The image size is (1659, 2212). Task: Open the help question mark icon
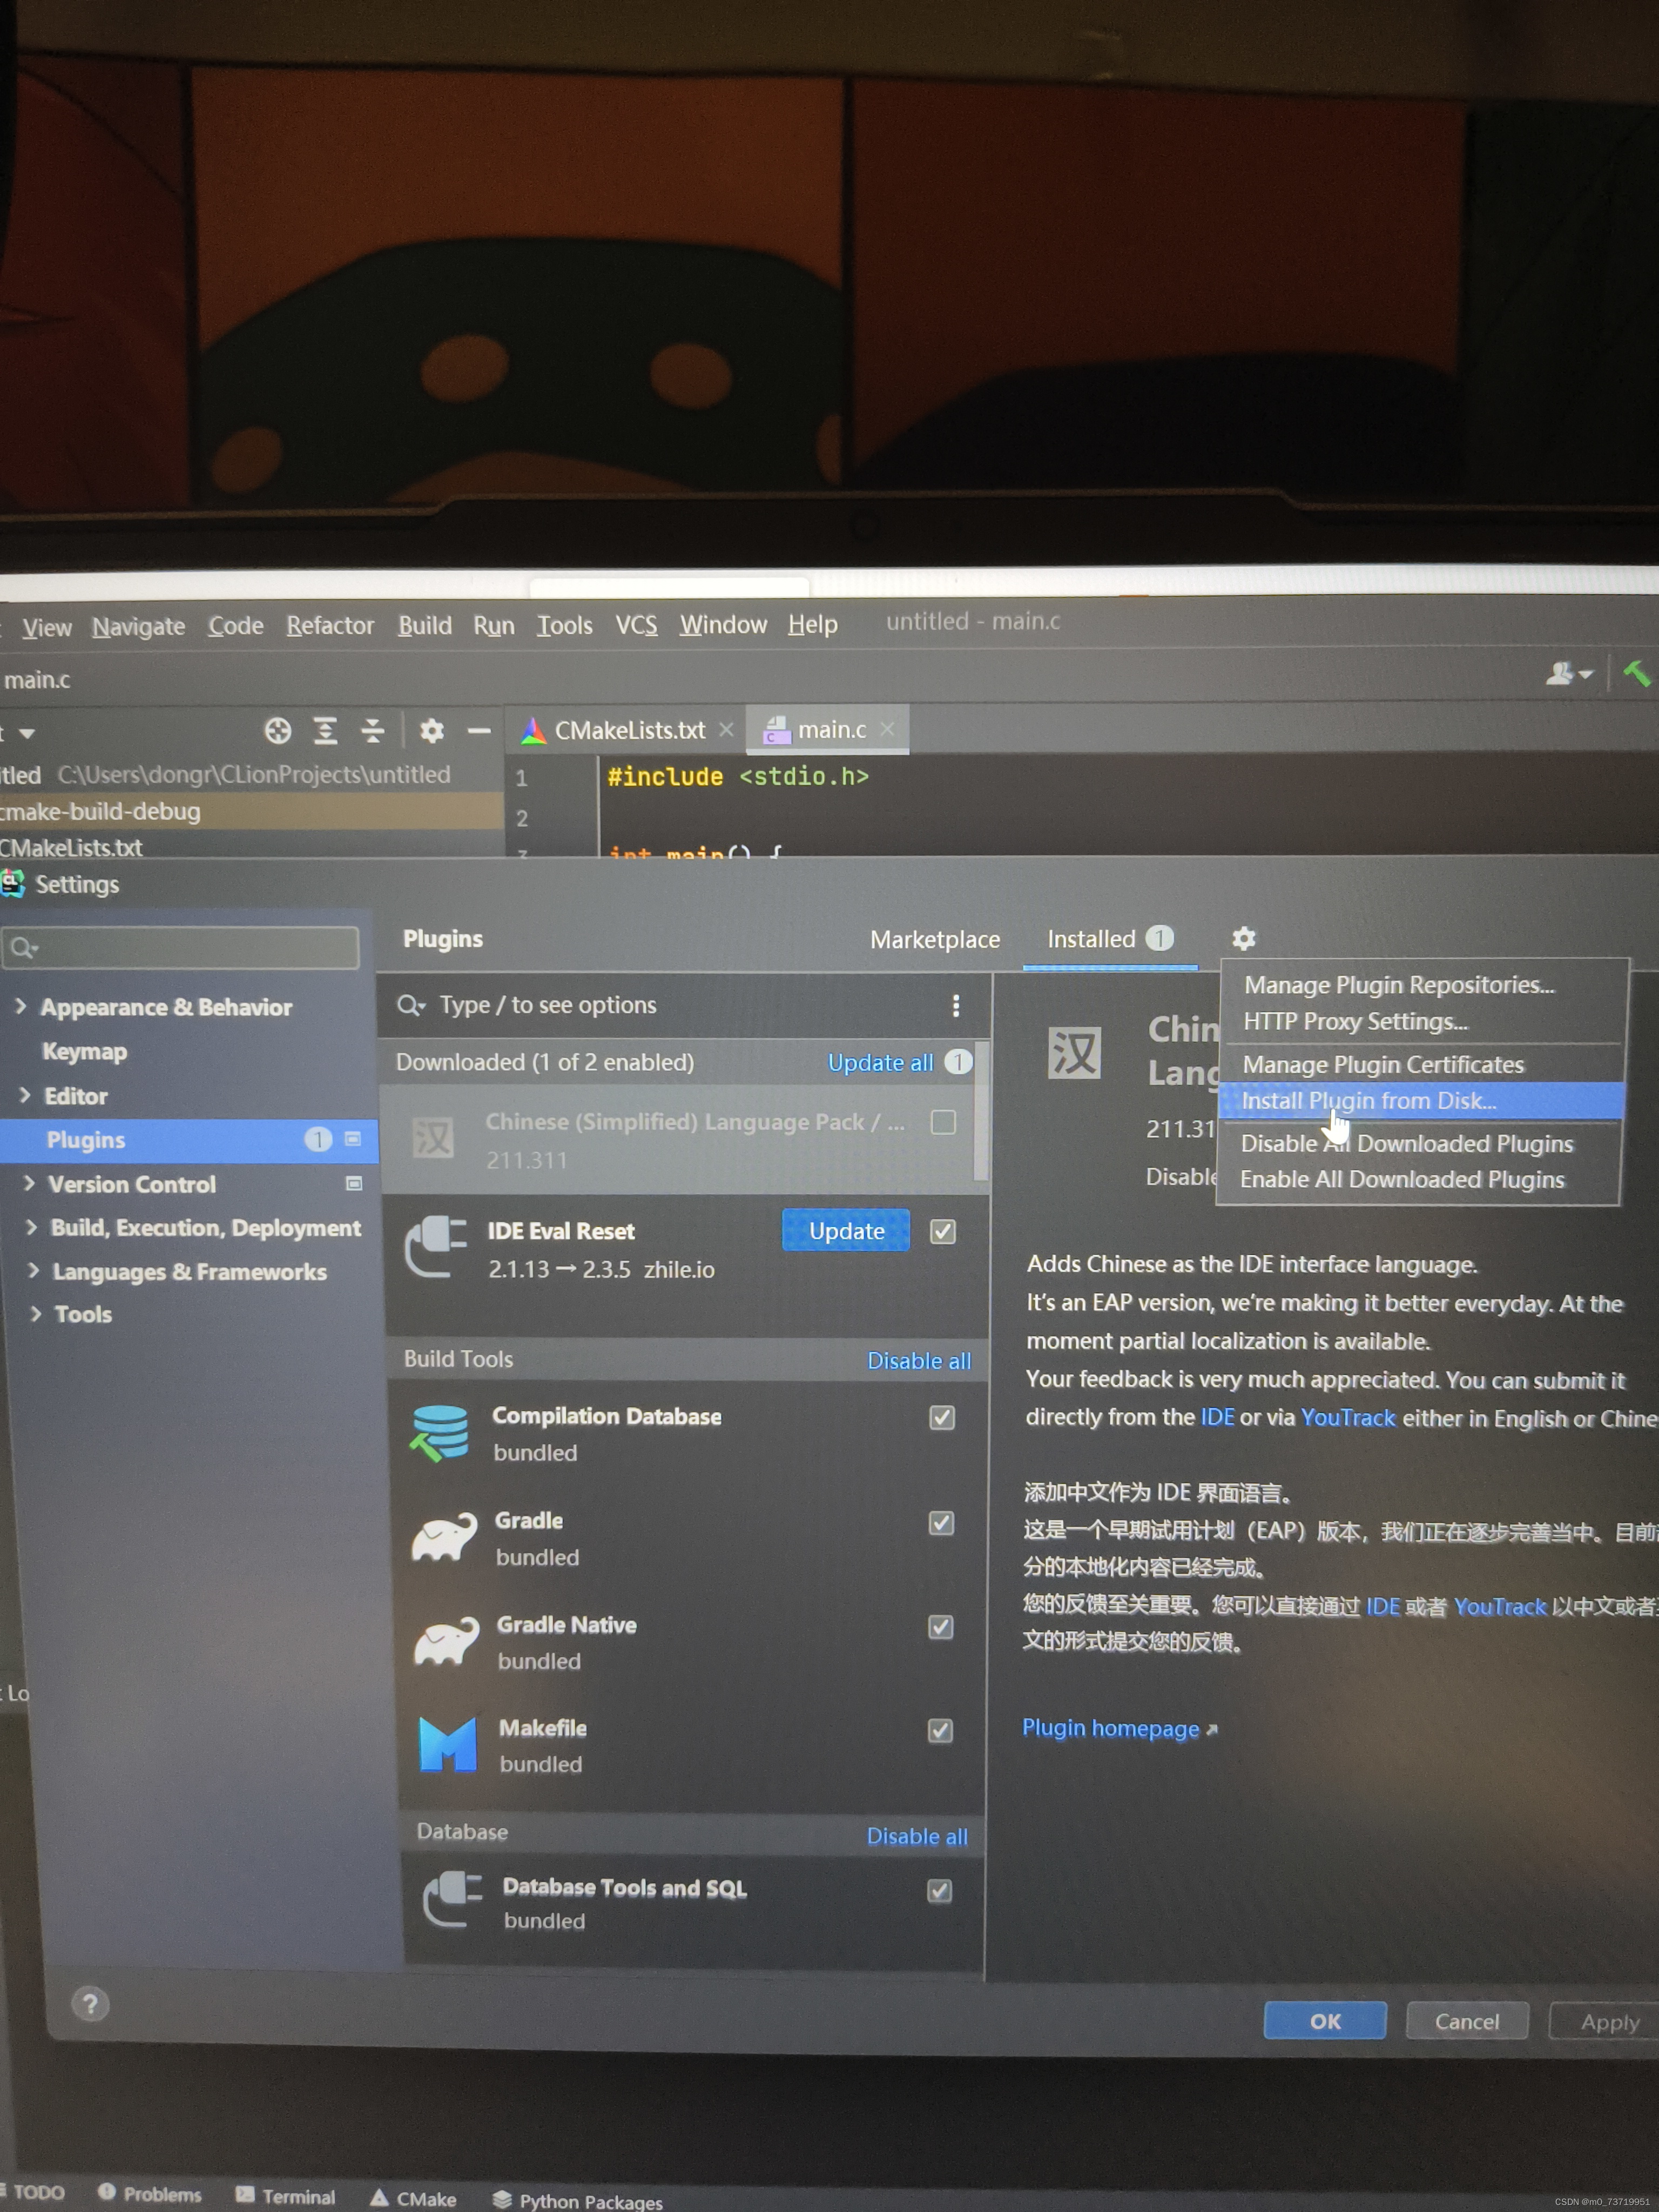click(90, 2003)
